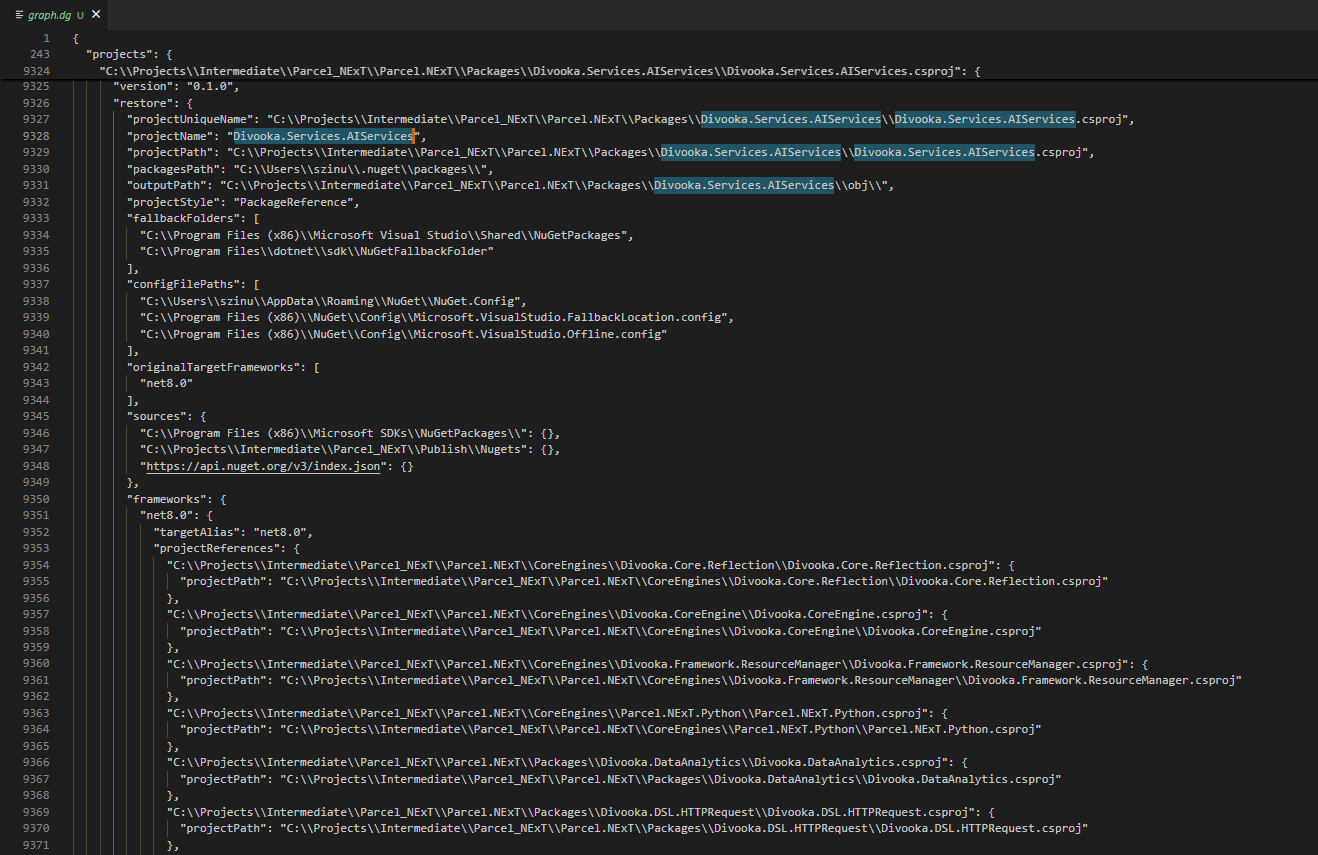Click the "PackageReference" value
Viewport: 1318px width, 855px height.
(296, 202)
